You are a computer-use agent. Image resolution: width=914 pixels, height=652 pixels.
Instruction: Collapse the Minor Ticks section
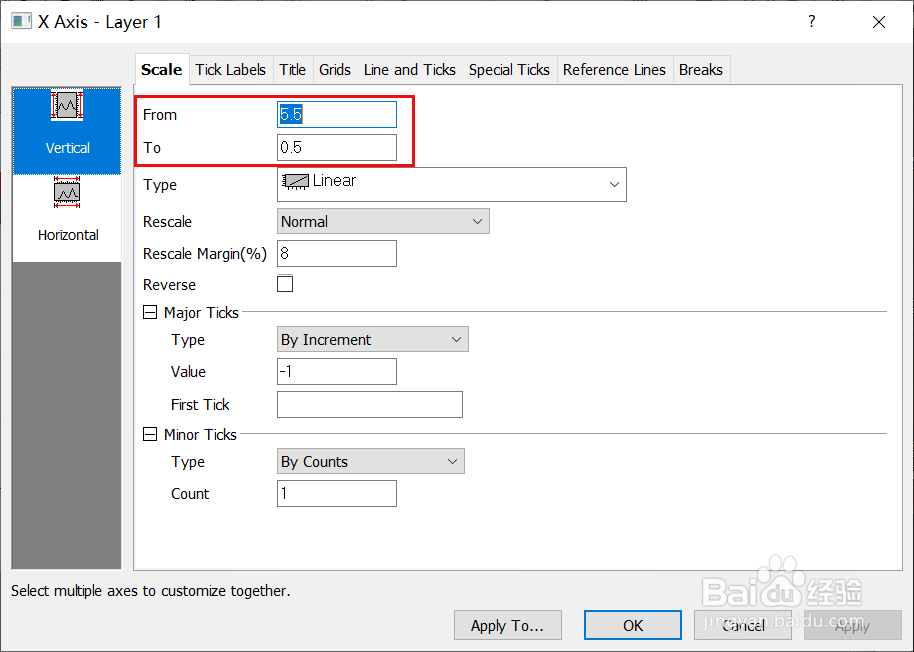(151, 435)
